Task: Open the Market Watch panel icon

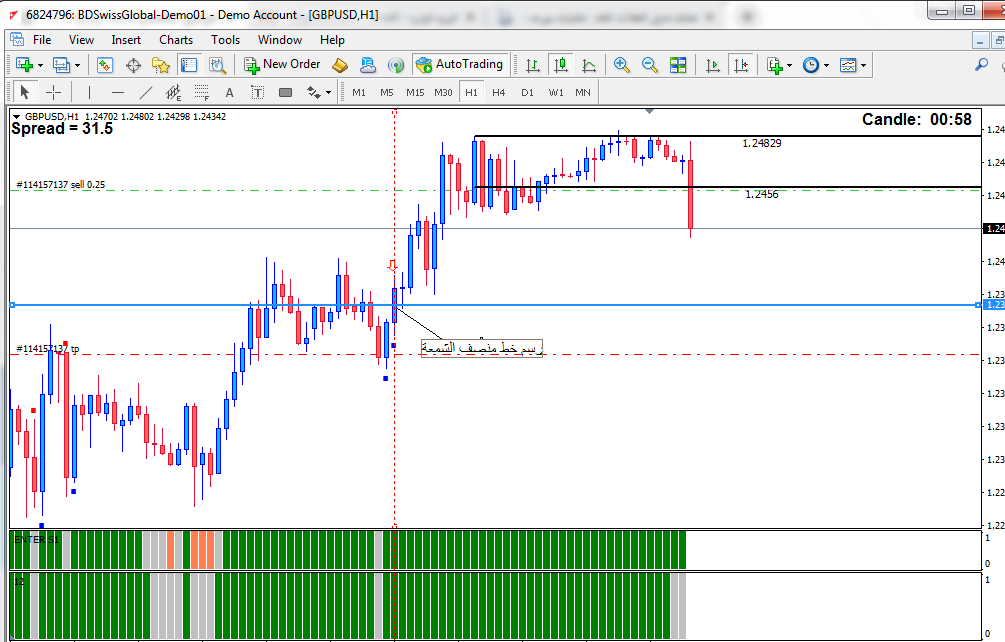Action: click(x=105, y=65)
